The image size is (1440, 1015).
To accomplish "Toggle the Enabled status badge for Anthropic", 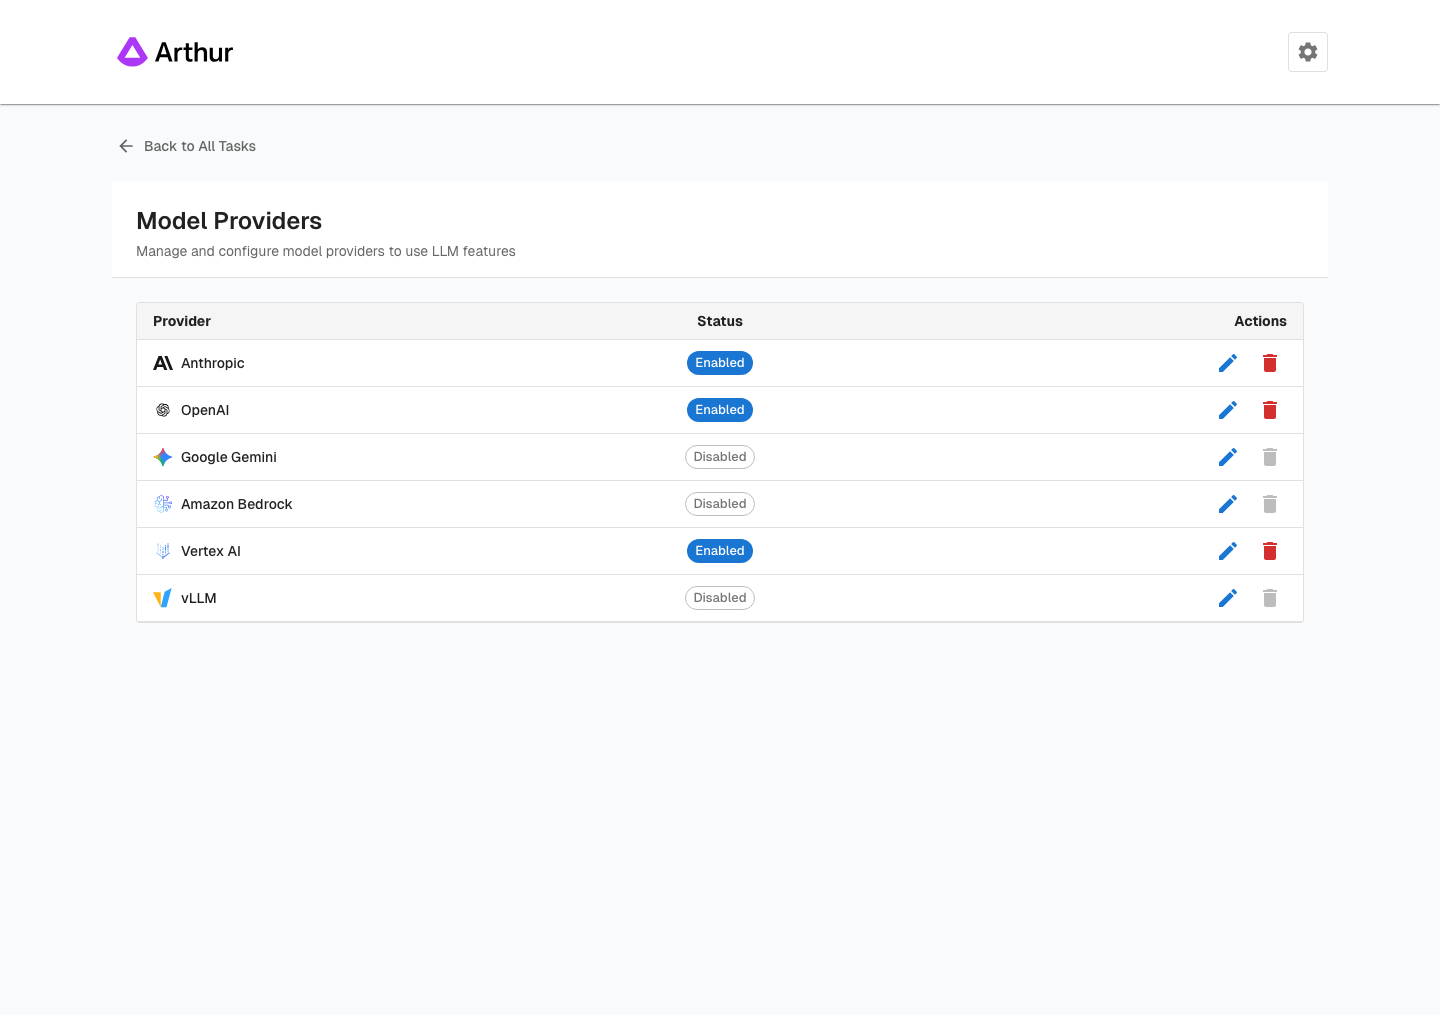I will tap(720, 363).
